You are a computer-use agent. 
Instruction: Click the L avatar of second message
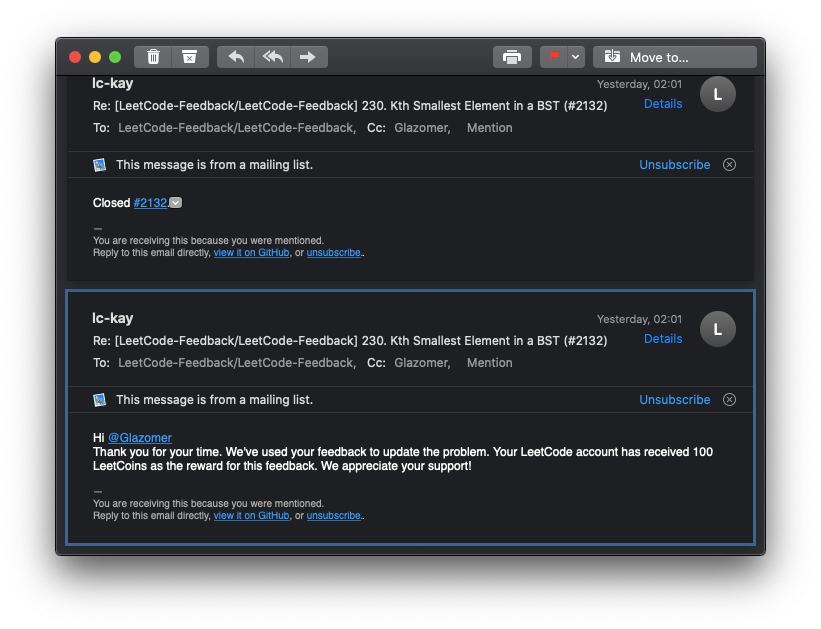click(x=718, y=329)
